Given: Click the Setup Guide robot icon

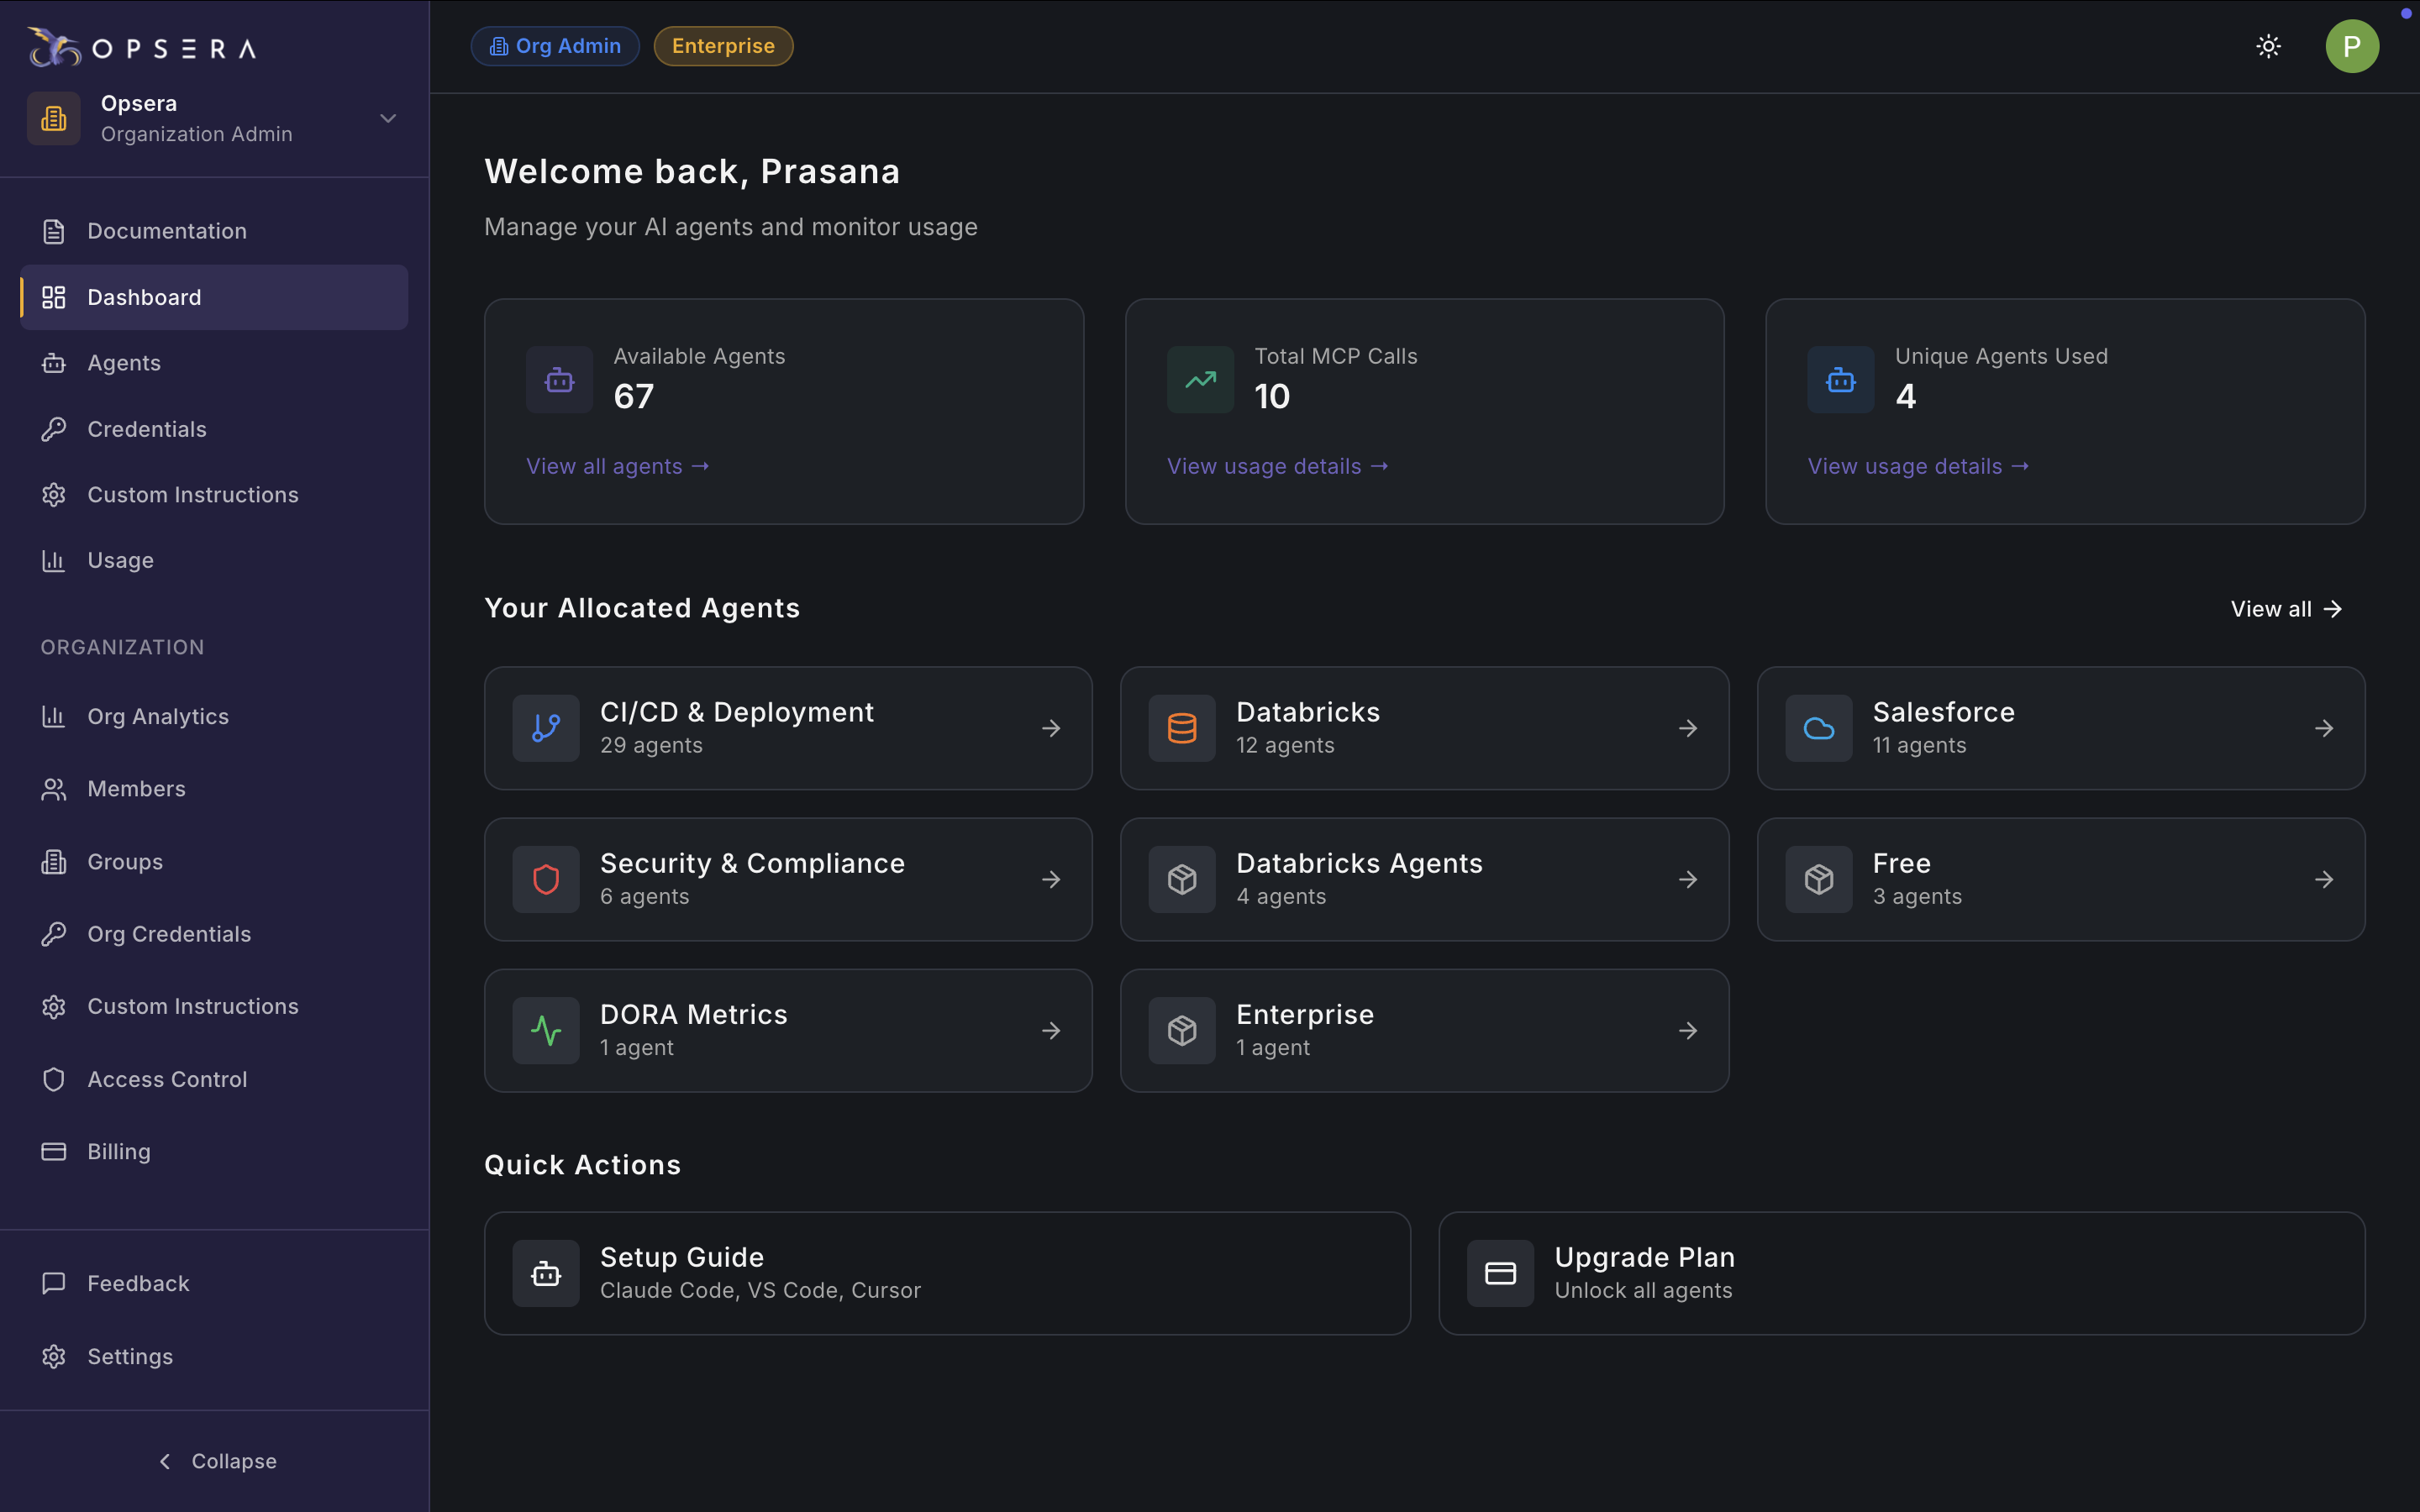Looking at the screenshot, I should tap(546, 1273).
